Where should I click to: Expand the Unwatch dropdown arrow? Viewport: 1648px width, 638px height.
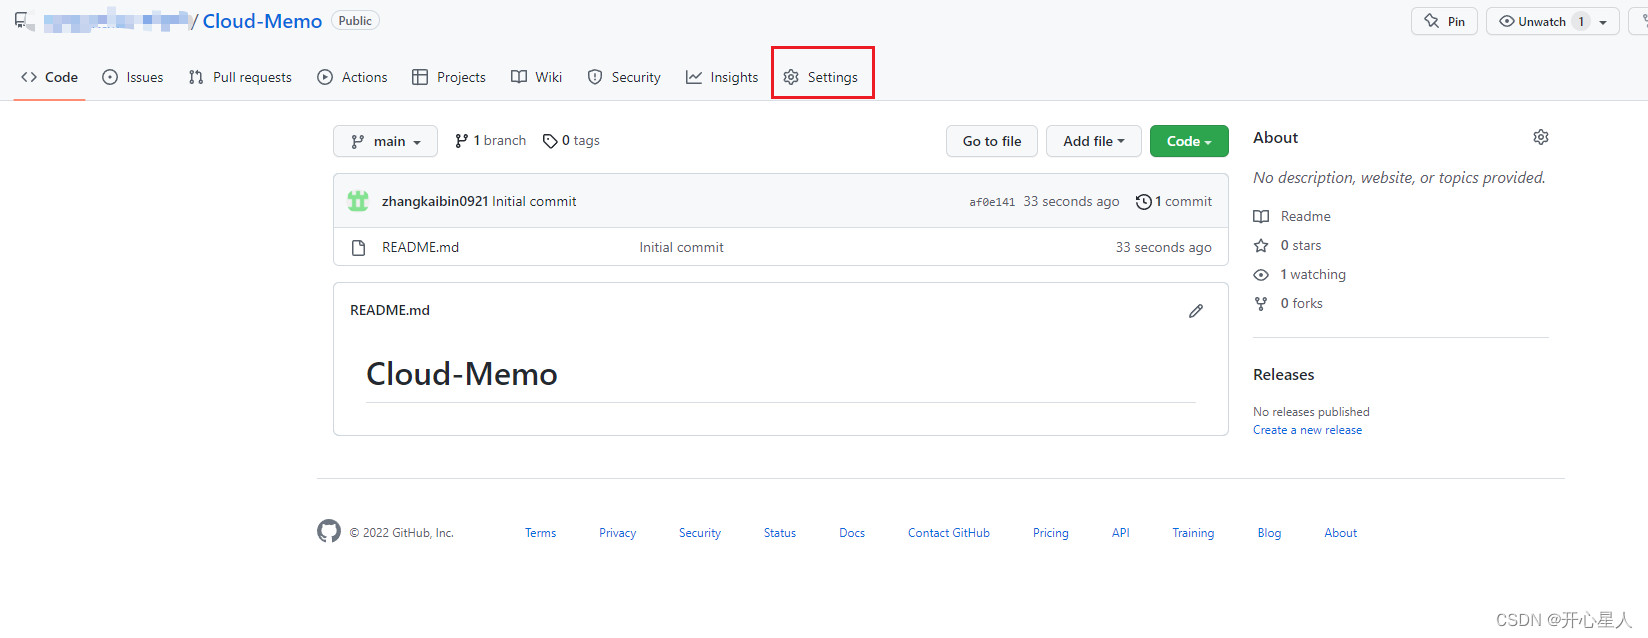click(x=1603, y=22)
